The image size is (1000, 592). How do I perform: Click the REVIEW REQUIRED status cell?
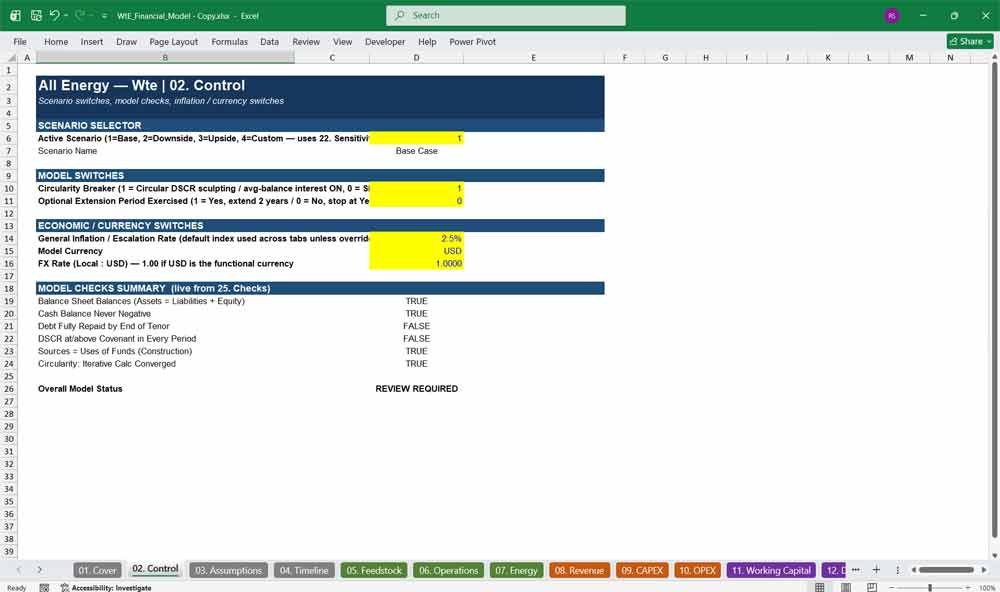coord(416,388)
